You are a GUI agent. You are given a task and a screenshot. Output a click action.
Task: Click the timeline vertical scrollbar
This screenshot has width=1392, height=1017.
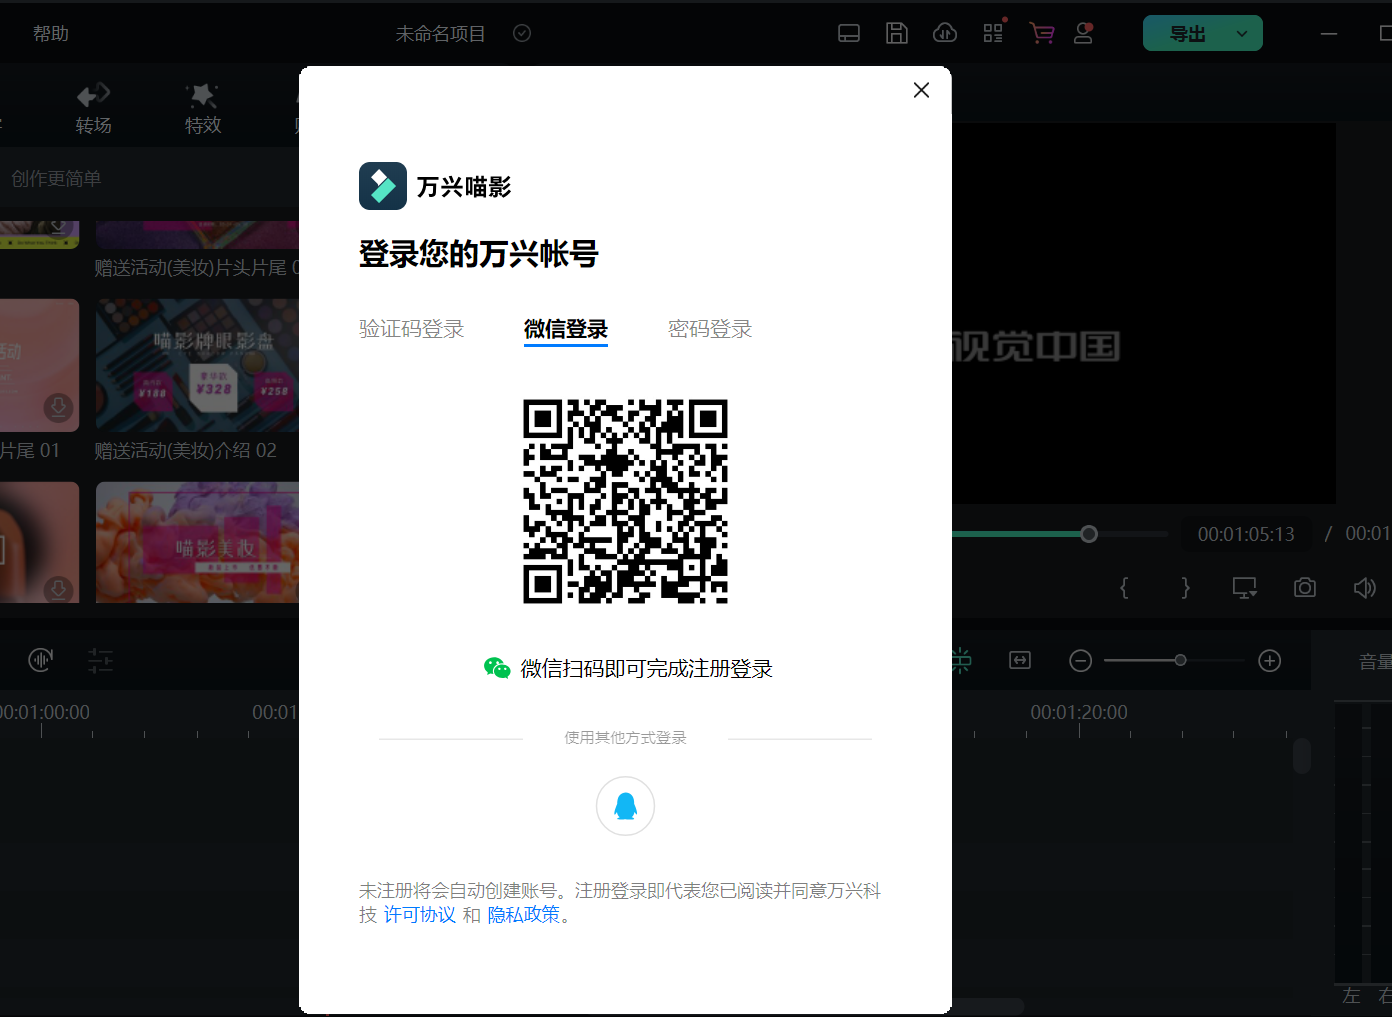pos(1301,756)
